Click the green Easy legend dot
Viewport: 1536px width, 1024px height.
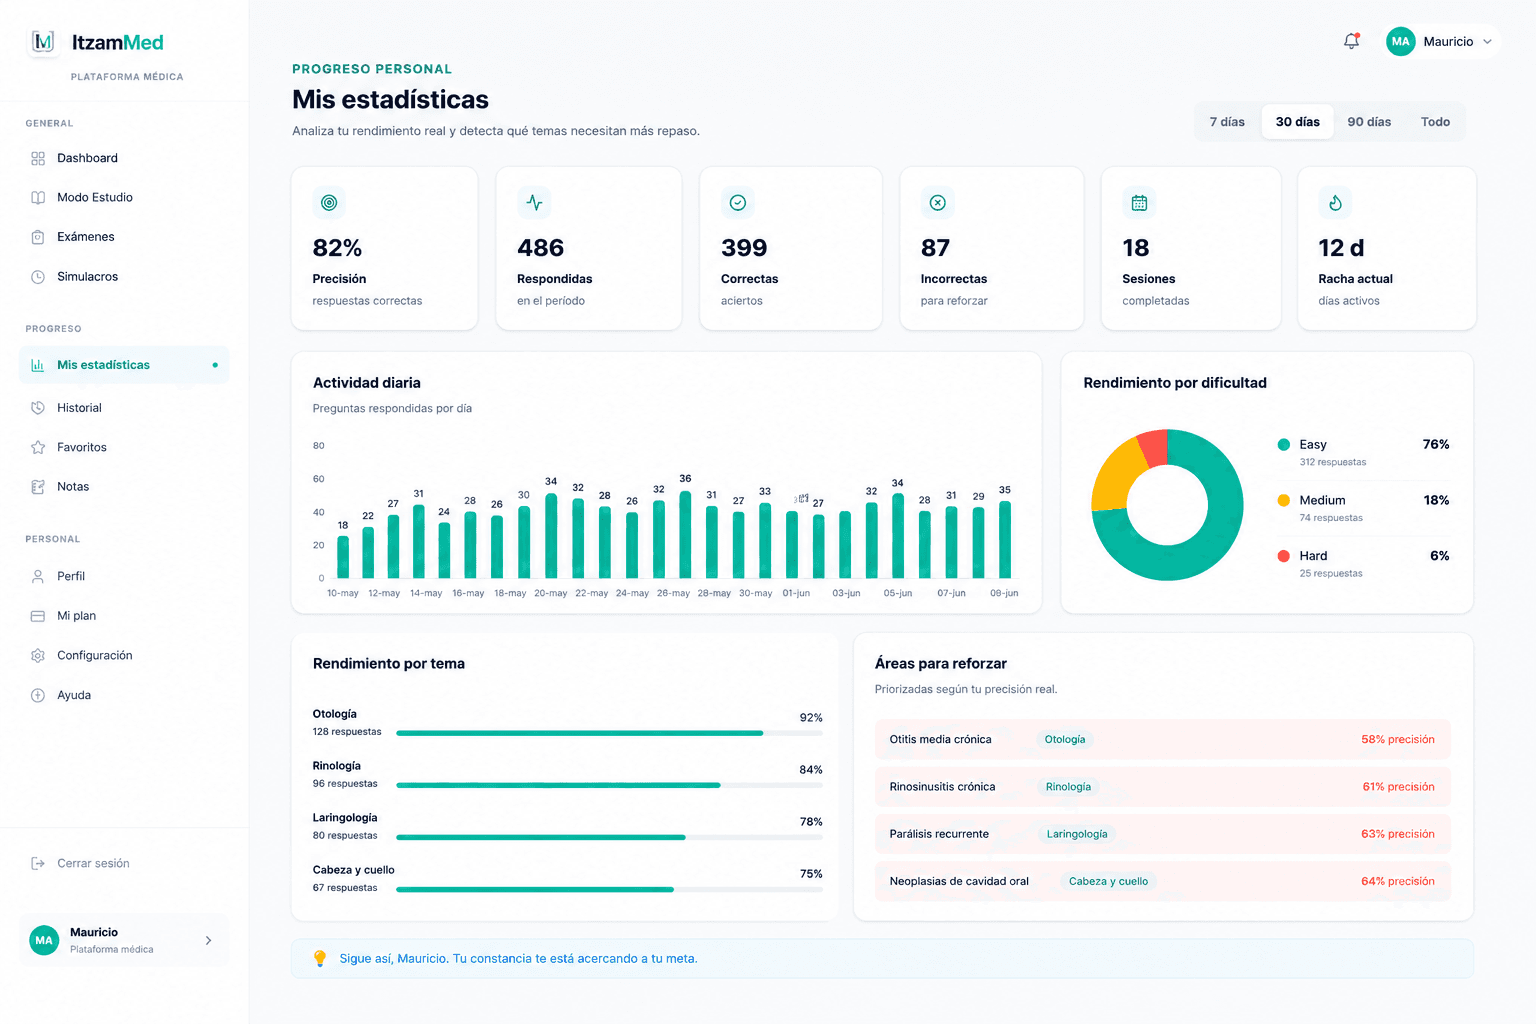click(x=1283, y=445)
